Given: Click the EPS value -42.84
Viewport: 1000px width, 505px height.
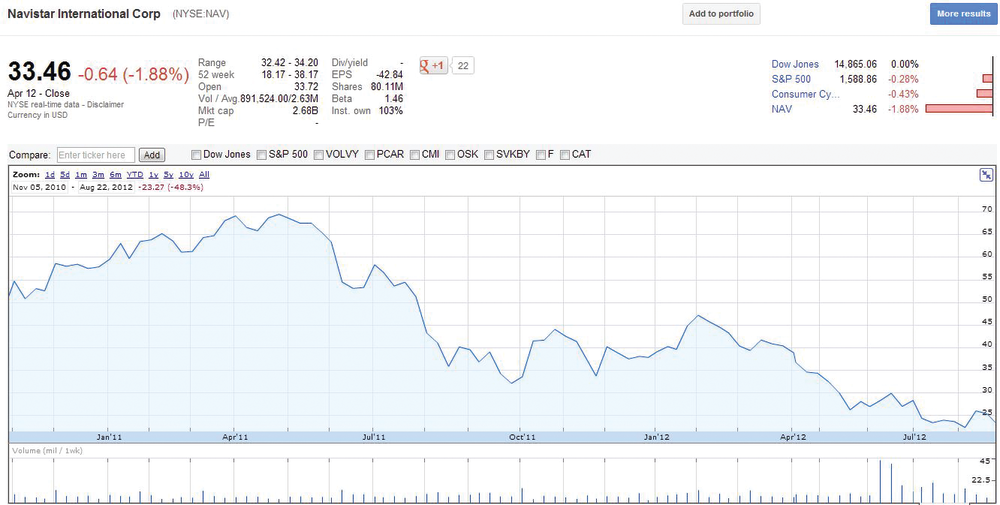Looking at the screenshot, I should point(390,75).
